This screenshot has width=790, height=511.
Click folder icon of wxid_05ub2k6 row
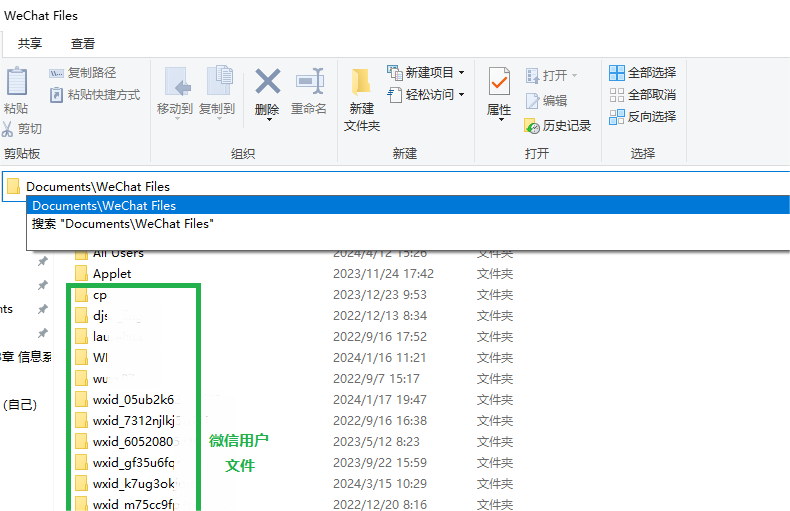pos(81,399)
